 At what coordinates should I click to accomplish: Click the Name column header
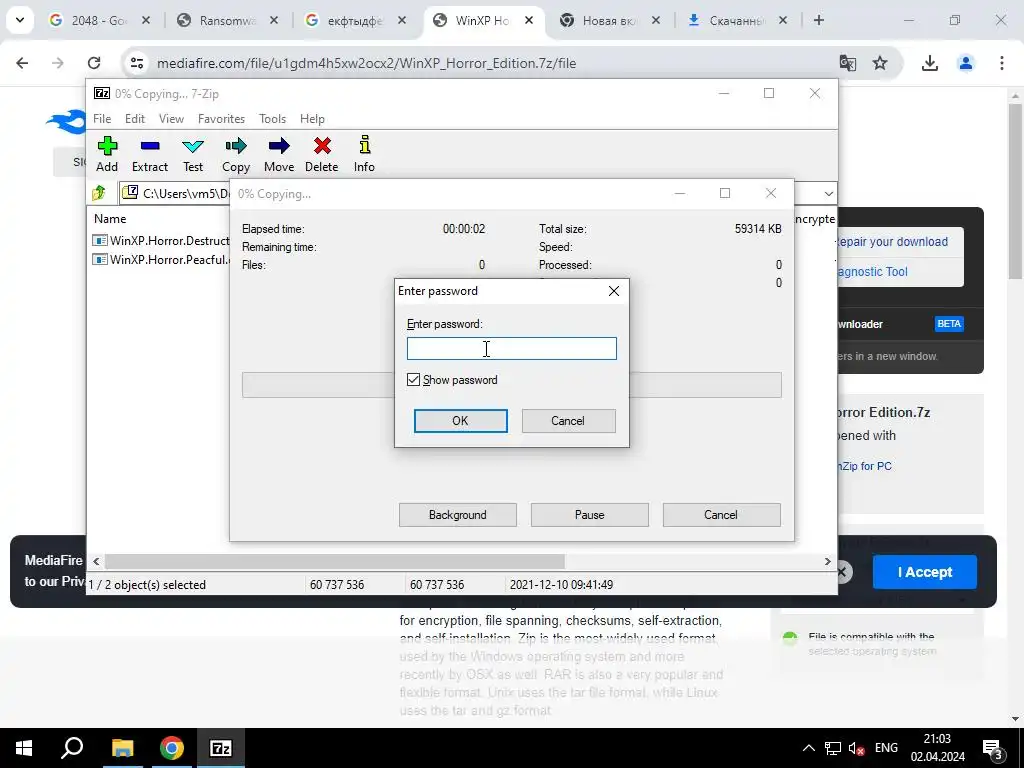(110, 219)
